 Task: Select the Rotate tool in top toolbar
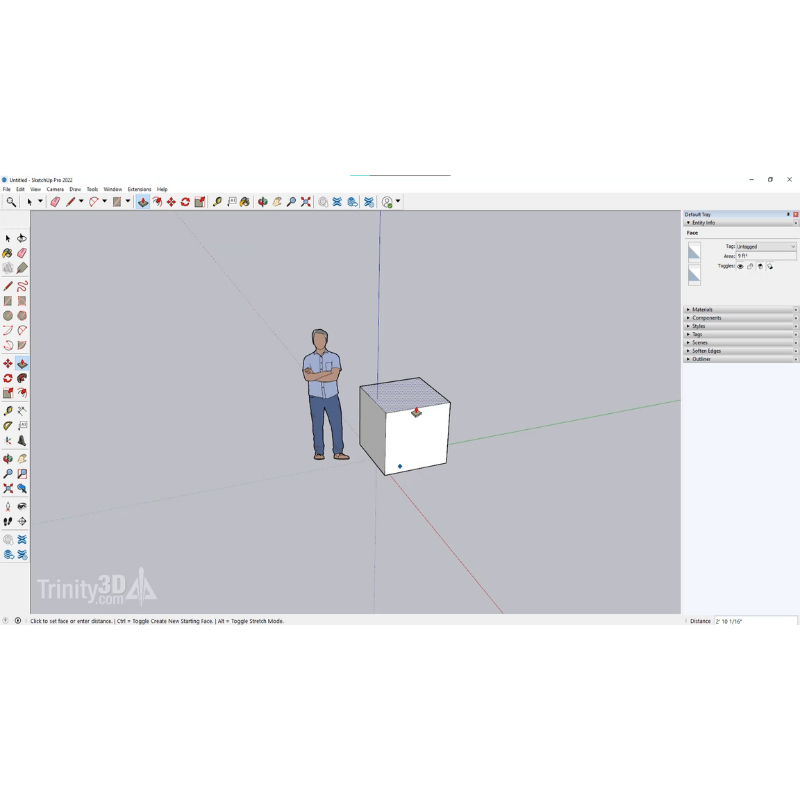pos(185,202)
